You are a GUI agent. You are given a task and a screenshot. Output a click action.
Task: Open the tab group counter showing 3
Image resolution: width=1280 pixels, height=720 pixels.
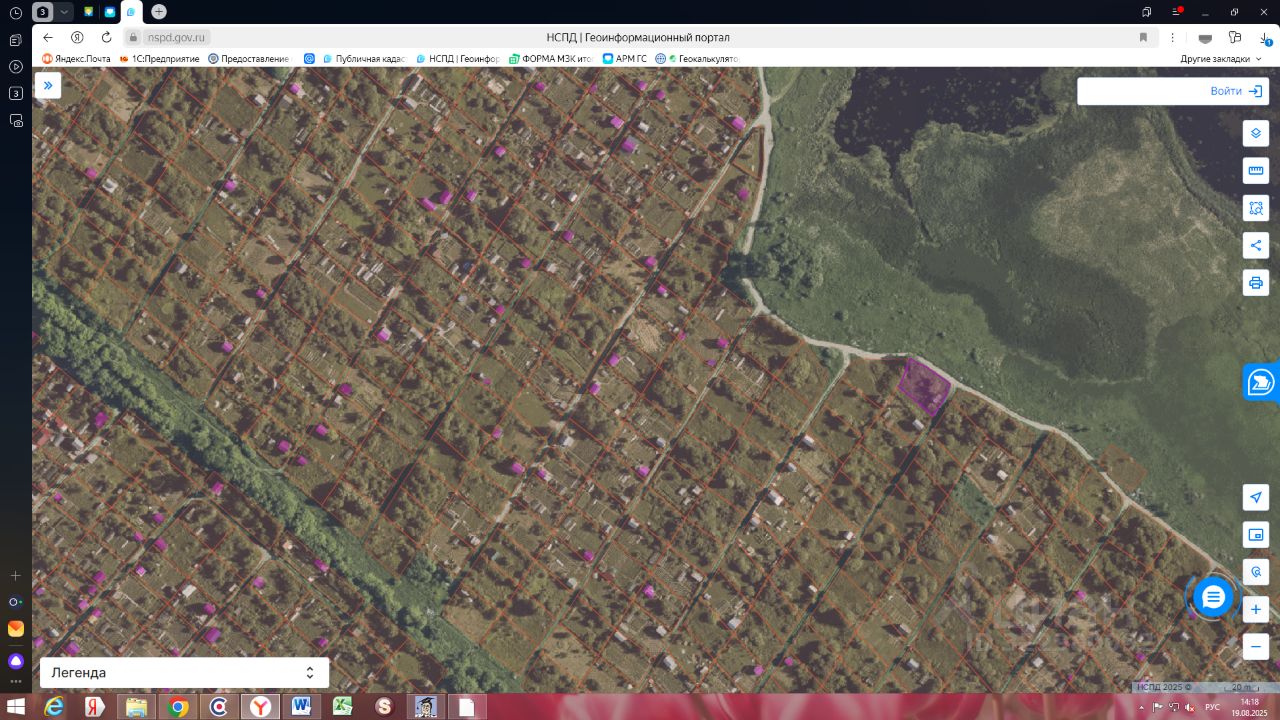[x=43, y=12]
